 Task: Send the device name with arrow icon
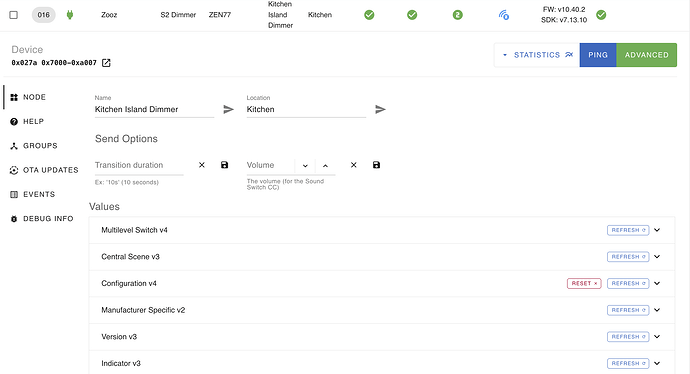pyautogui.click(x=228, y=110)
